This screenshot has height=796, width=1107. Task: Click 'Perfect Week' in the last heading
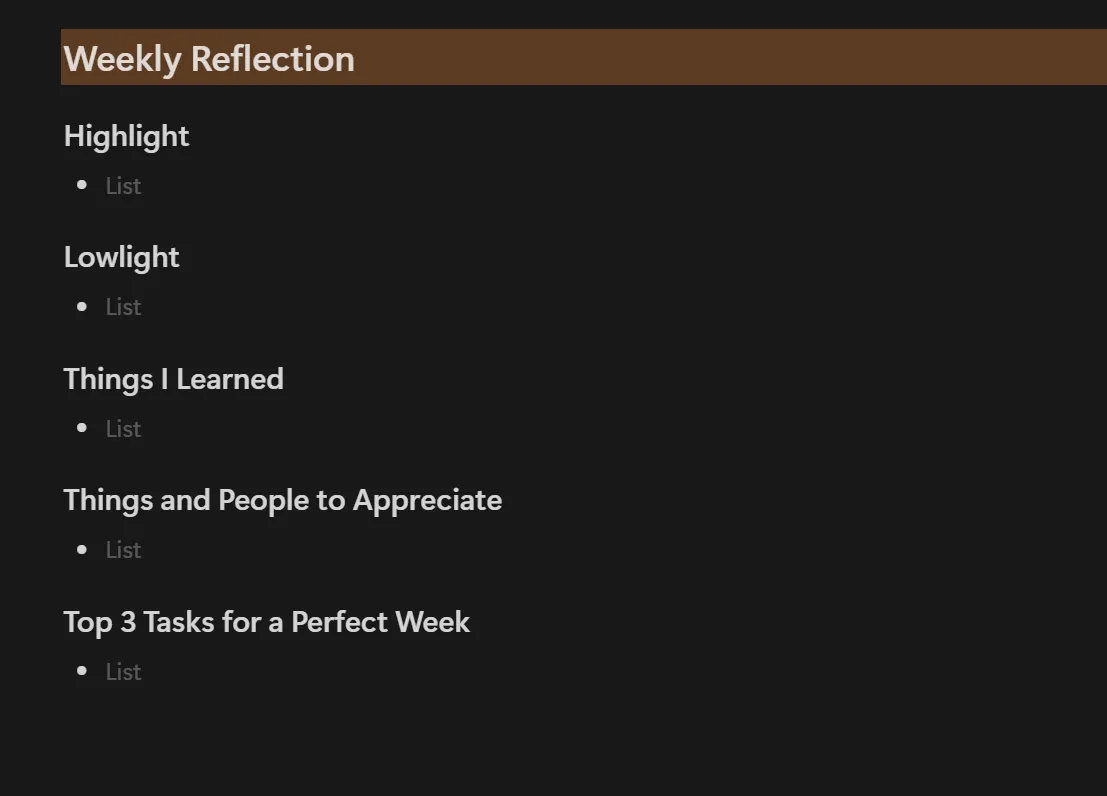381,622
